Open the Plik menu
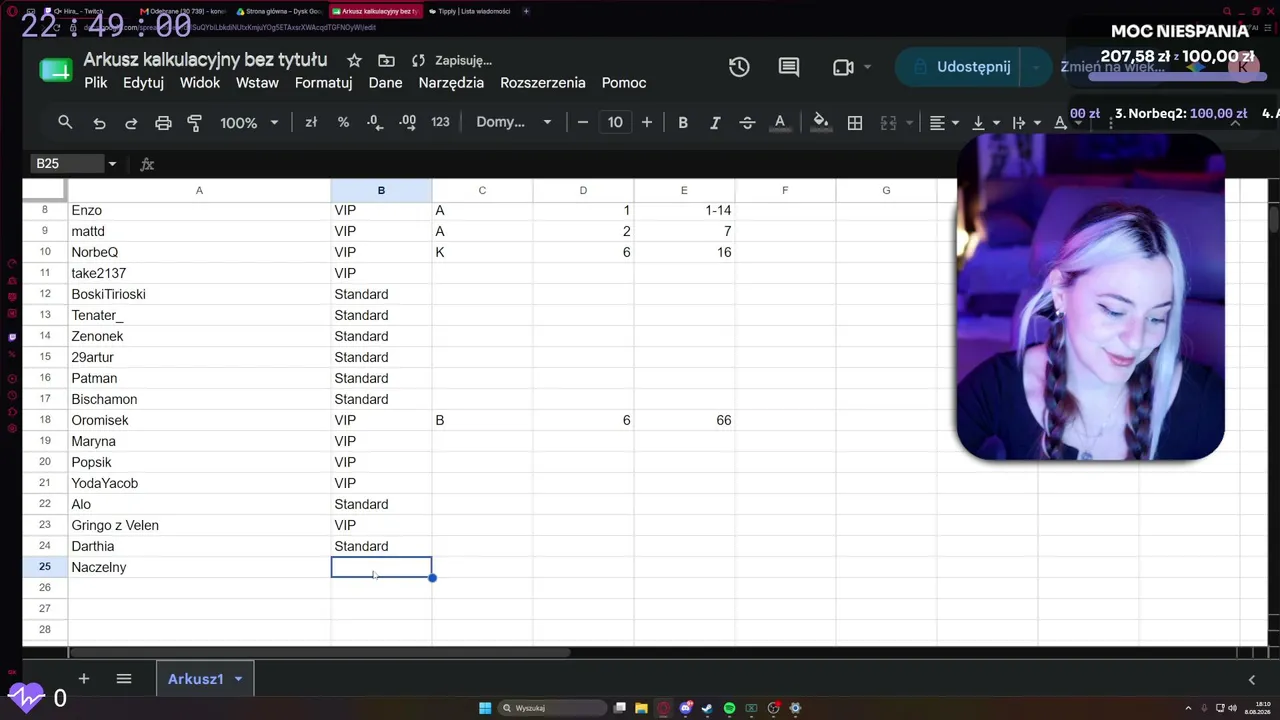 coord(96,83)
